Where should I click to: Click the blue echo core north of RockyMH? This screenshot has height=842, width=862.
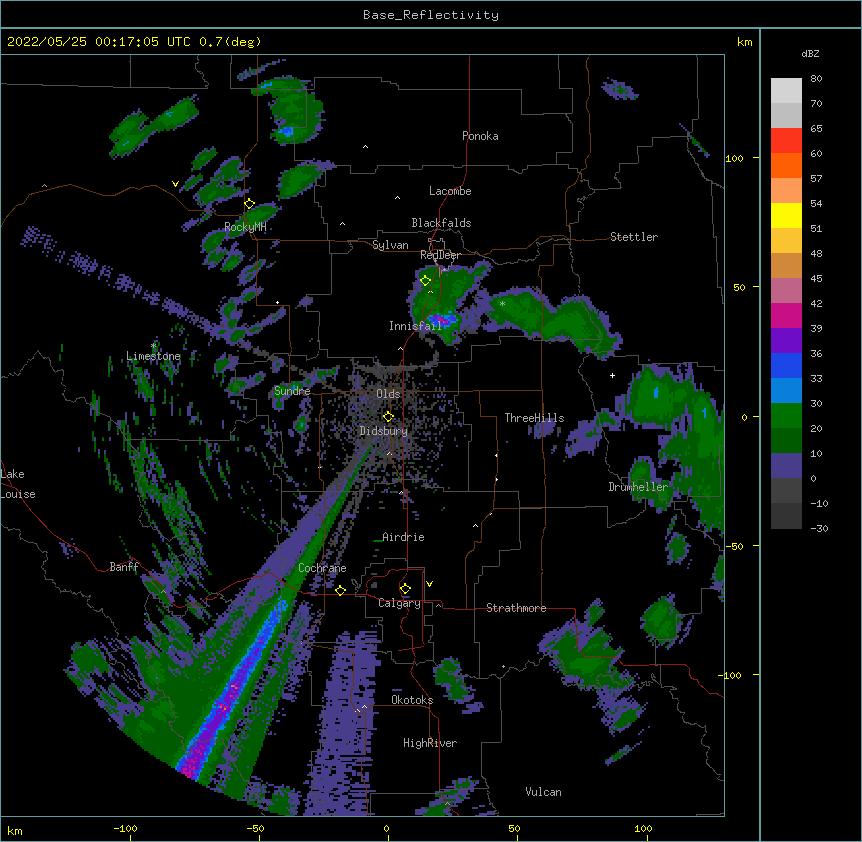tap(285, 131)
